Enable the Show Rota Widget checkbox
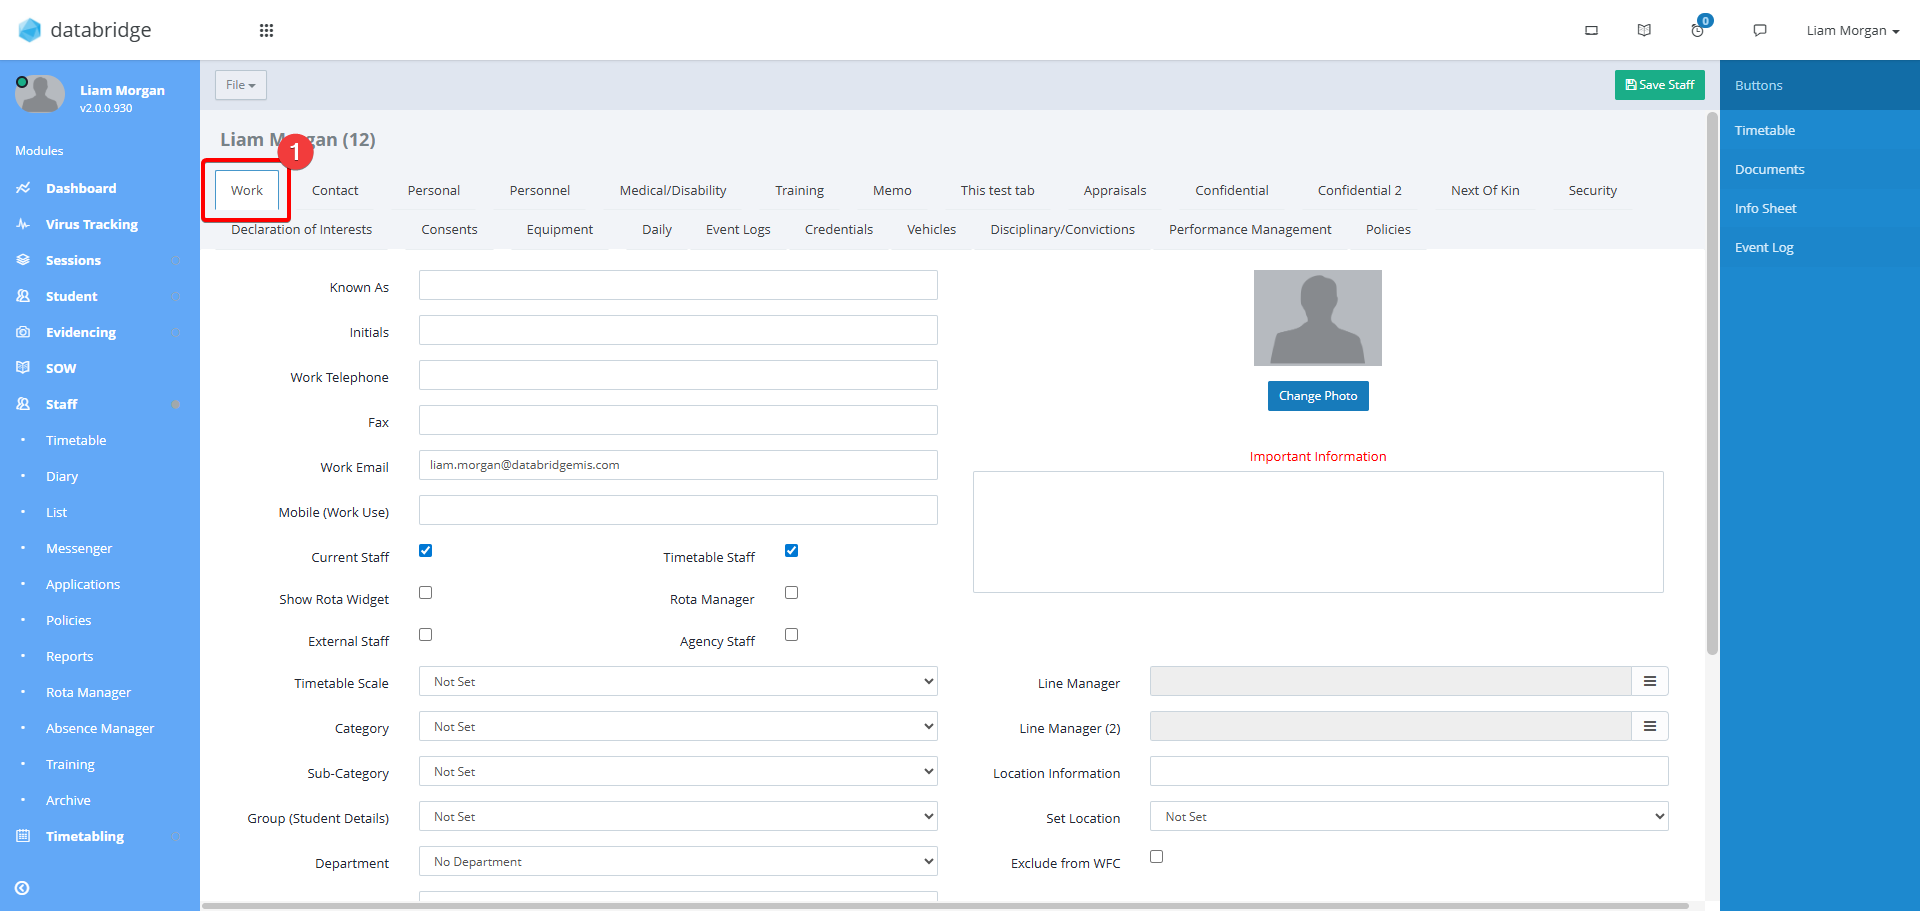Image resolution: width=1920 pixels, height=911 pixels. [426, 593]
